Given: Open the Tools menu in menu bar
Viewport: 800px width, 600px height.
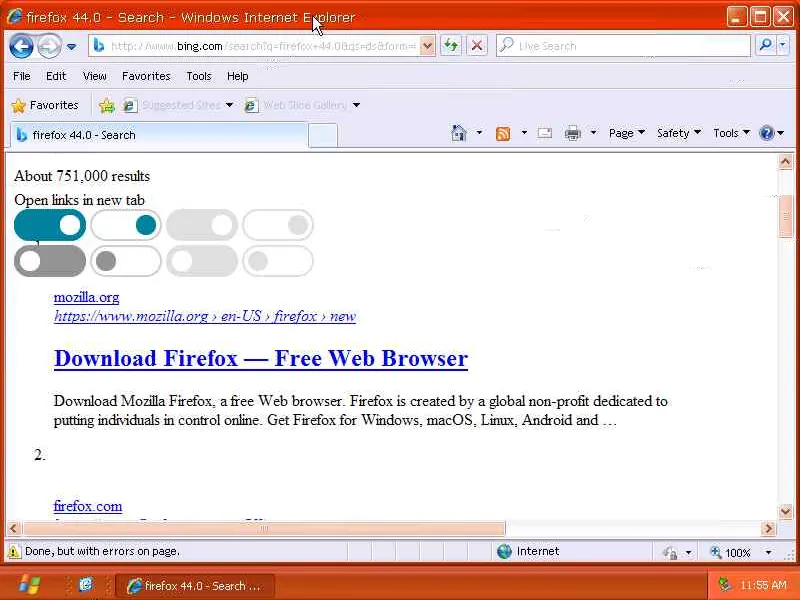Looking at the screenshot, I should (x=198, y=76).
